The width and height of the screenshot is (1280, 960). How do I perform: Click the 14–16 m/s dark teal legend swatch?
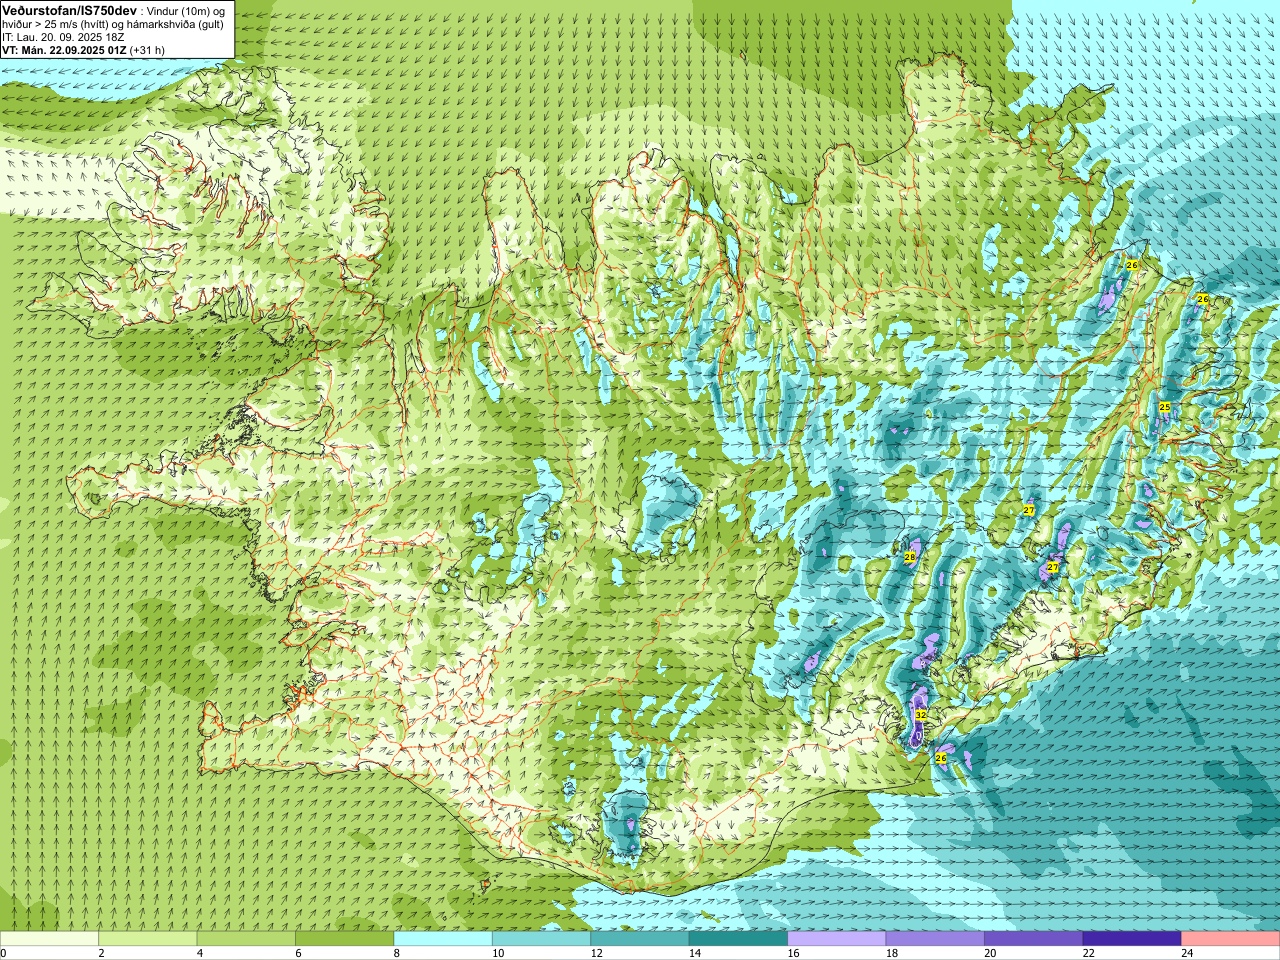(738, 939)
